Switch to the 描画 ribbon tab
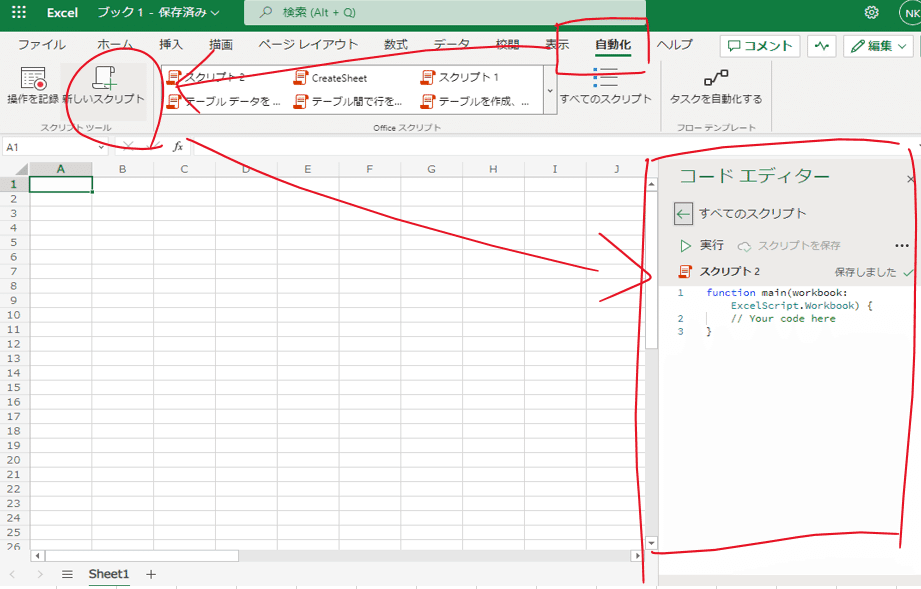The image size is (921, 589). pyautogui.click(x=221, y=45)
